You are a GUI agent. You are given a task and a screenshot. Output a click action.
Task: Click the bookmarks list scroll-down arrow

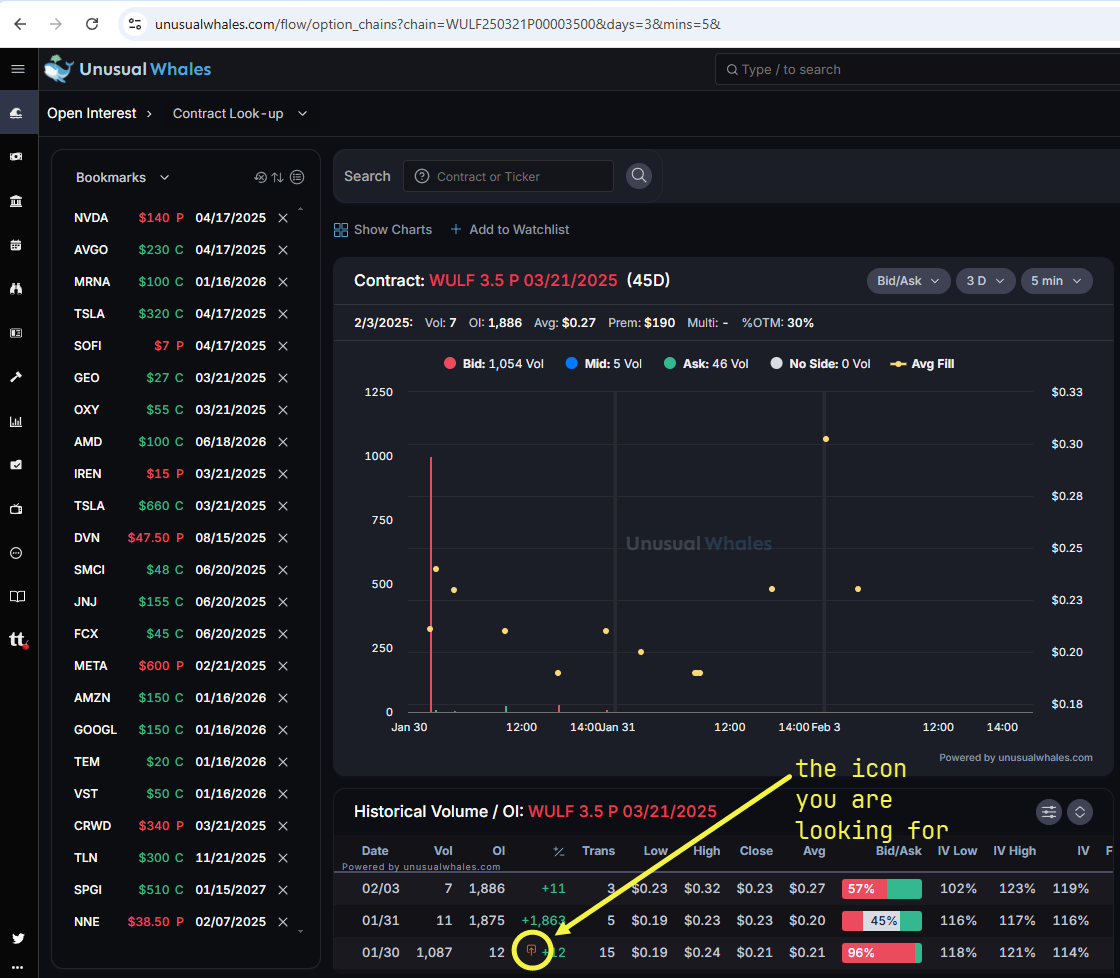pos(301,932)
